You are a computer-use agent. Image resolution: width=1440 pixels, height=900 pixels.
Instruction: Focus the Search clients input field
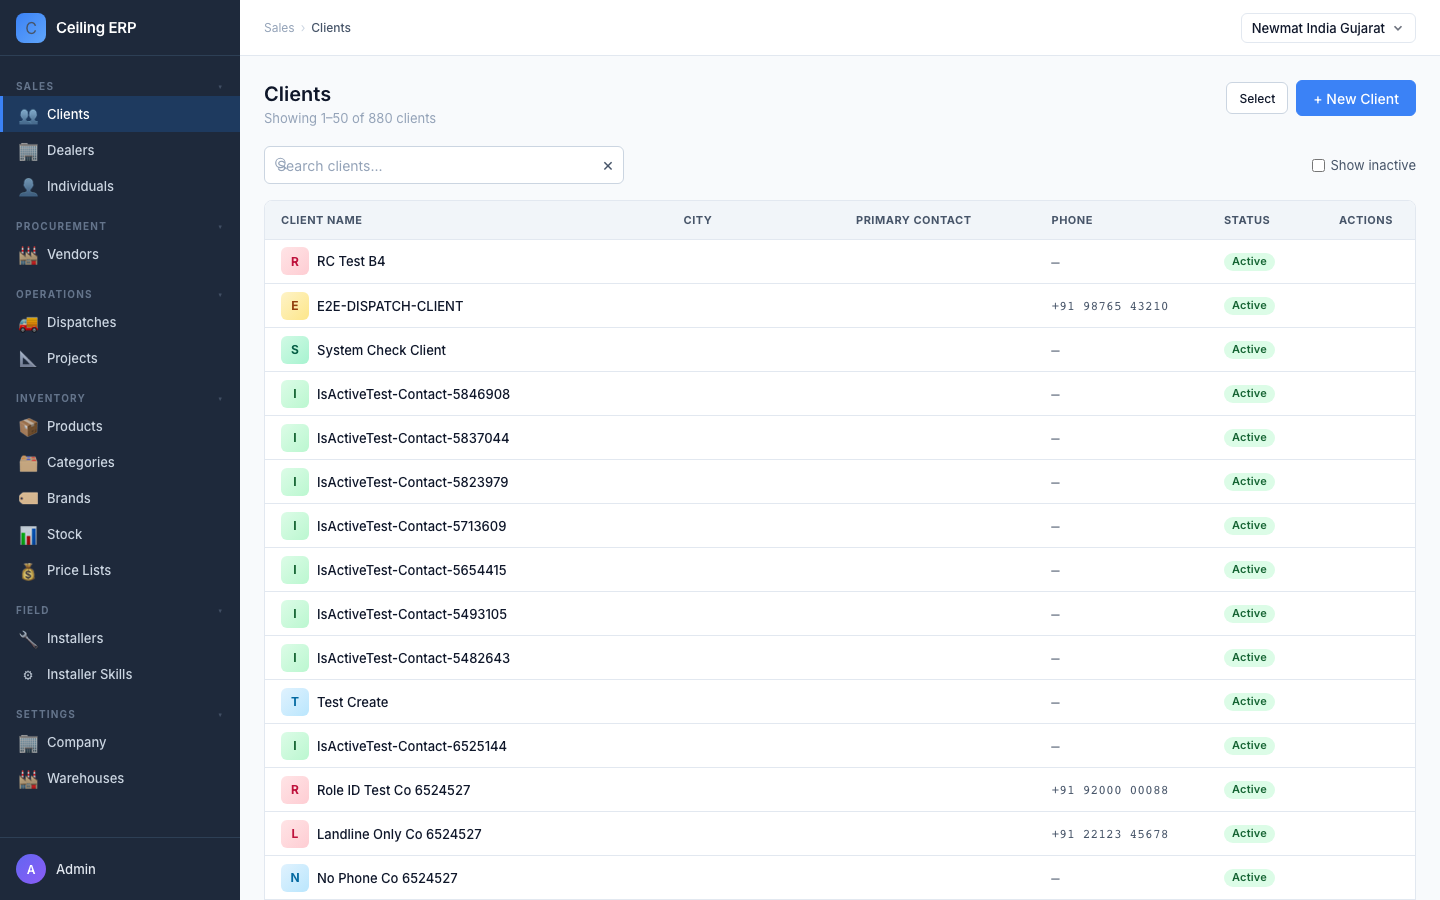coord(444,165)
